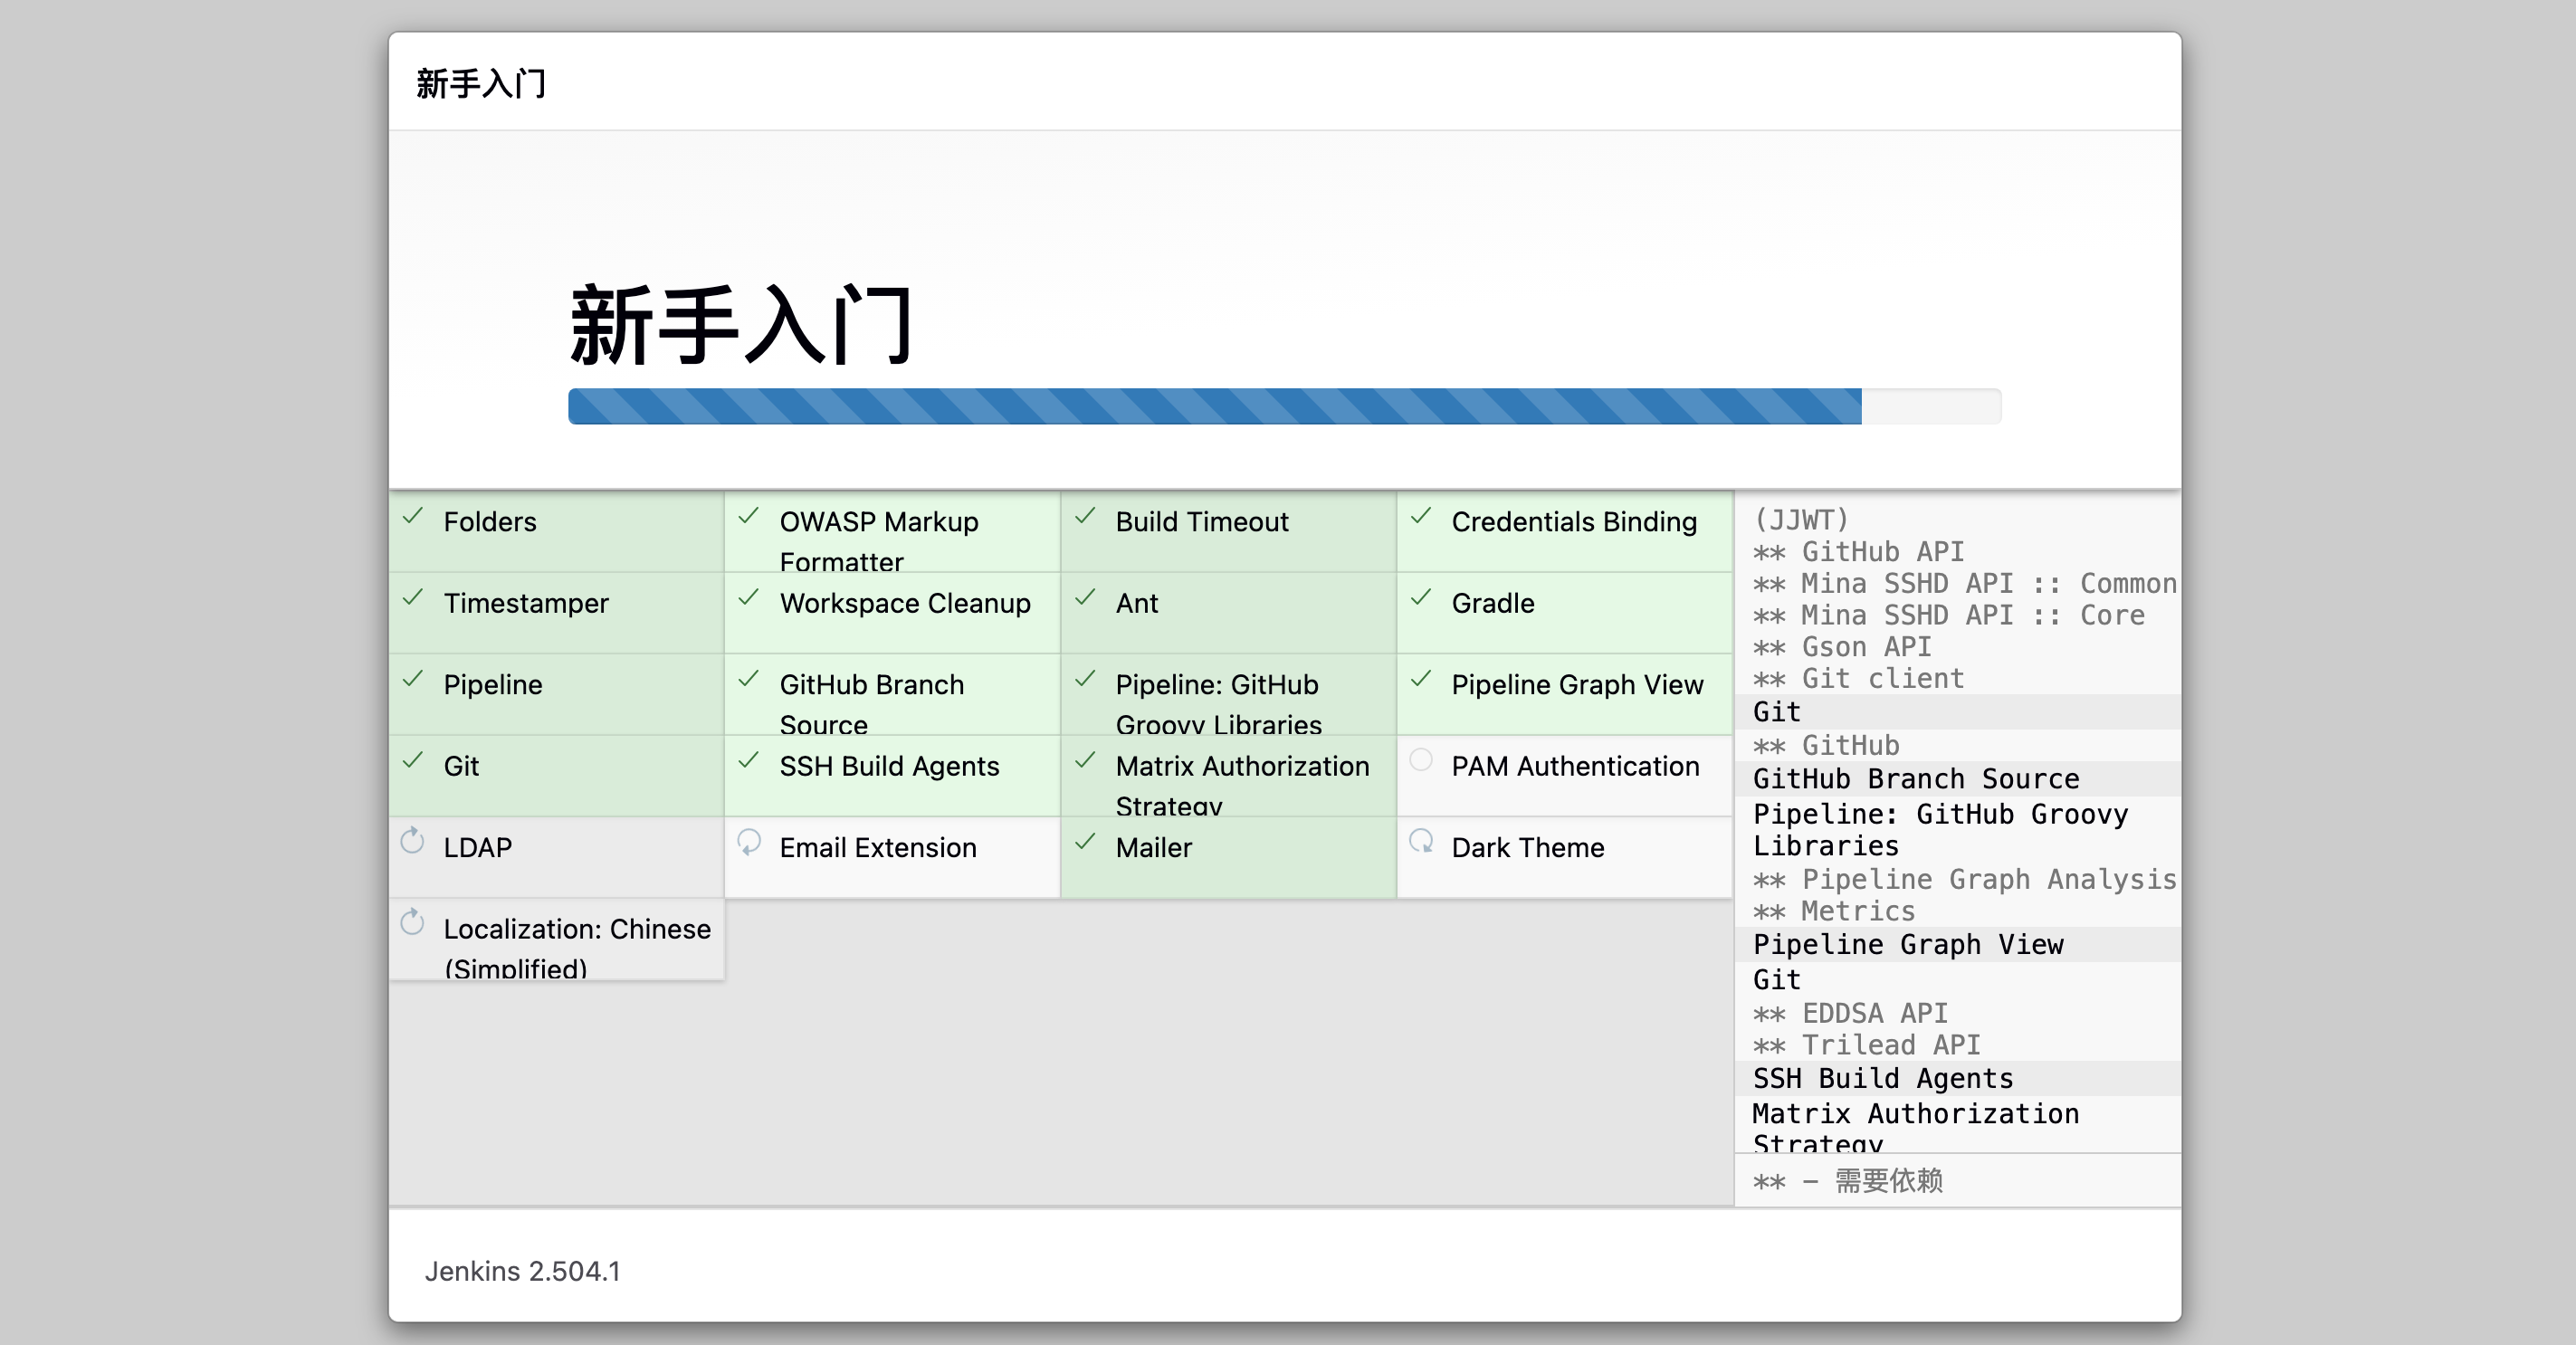The height and width of the screenshot is (1345, 2576).
Task: Click the checkmark next to Mailer
Action: 1085,842
